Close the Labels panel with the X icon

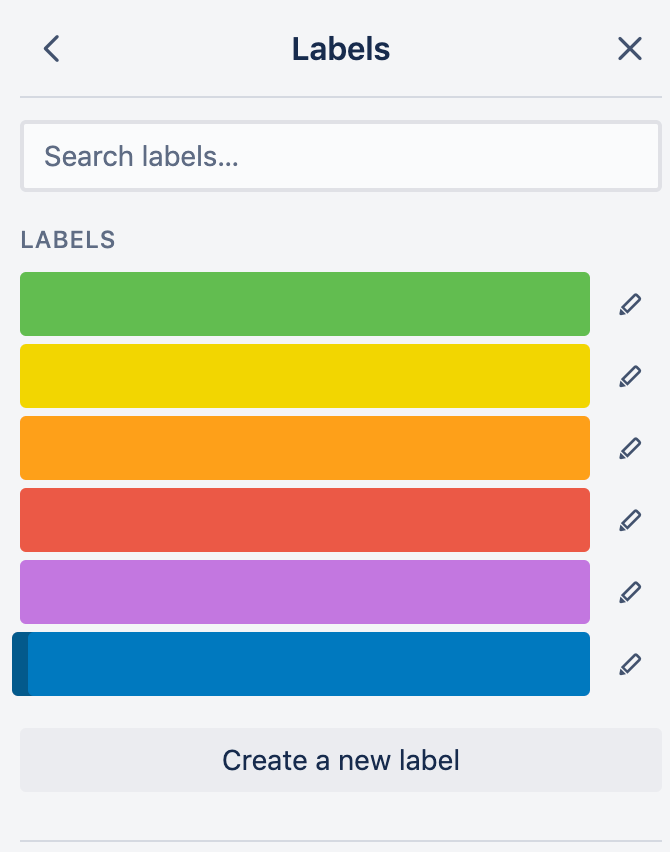click(629, 48)
